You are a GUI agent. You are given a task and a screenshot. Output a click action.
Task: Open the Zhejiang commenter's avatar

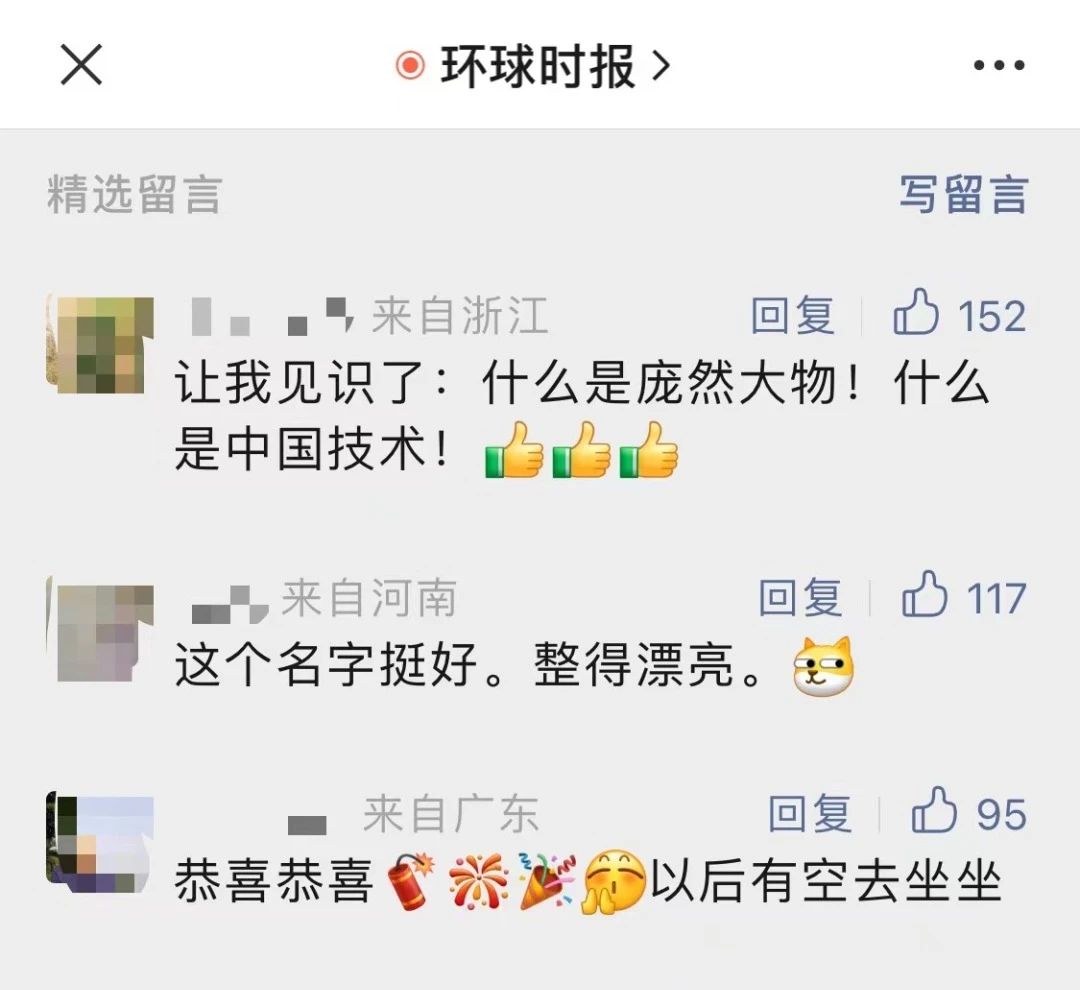point(100,344)
